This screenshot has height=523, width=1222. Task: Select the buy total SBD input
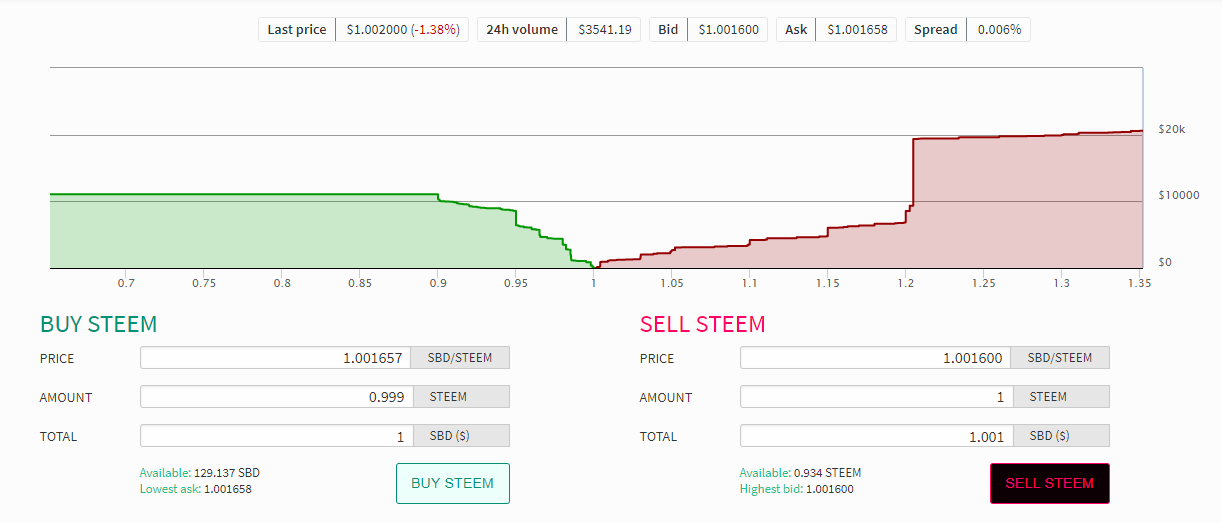point(275,436)
